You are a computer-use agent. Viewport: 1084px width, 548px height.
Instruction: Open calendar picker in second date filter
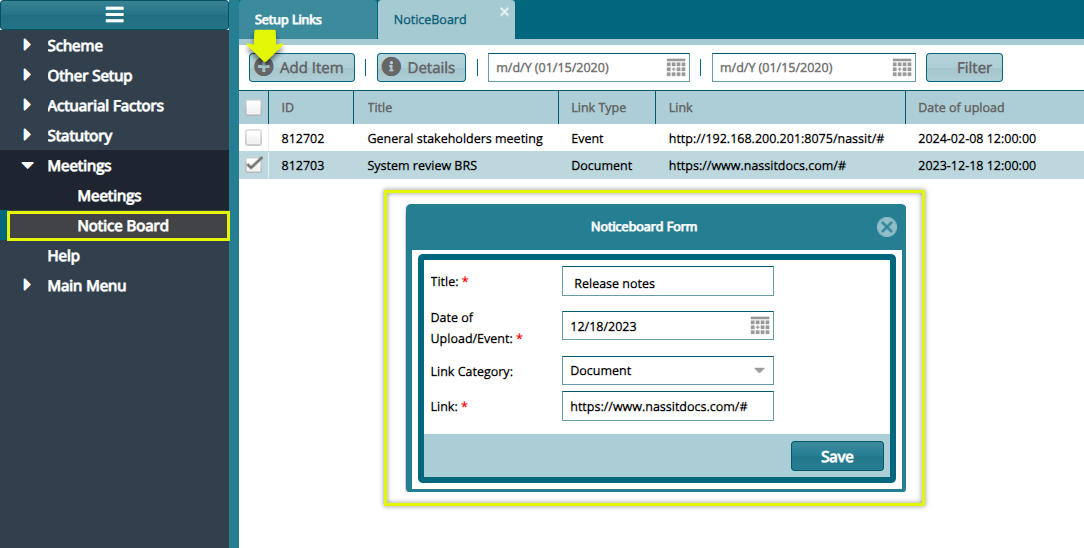(902, 68)
